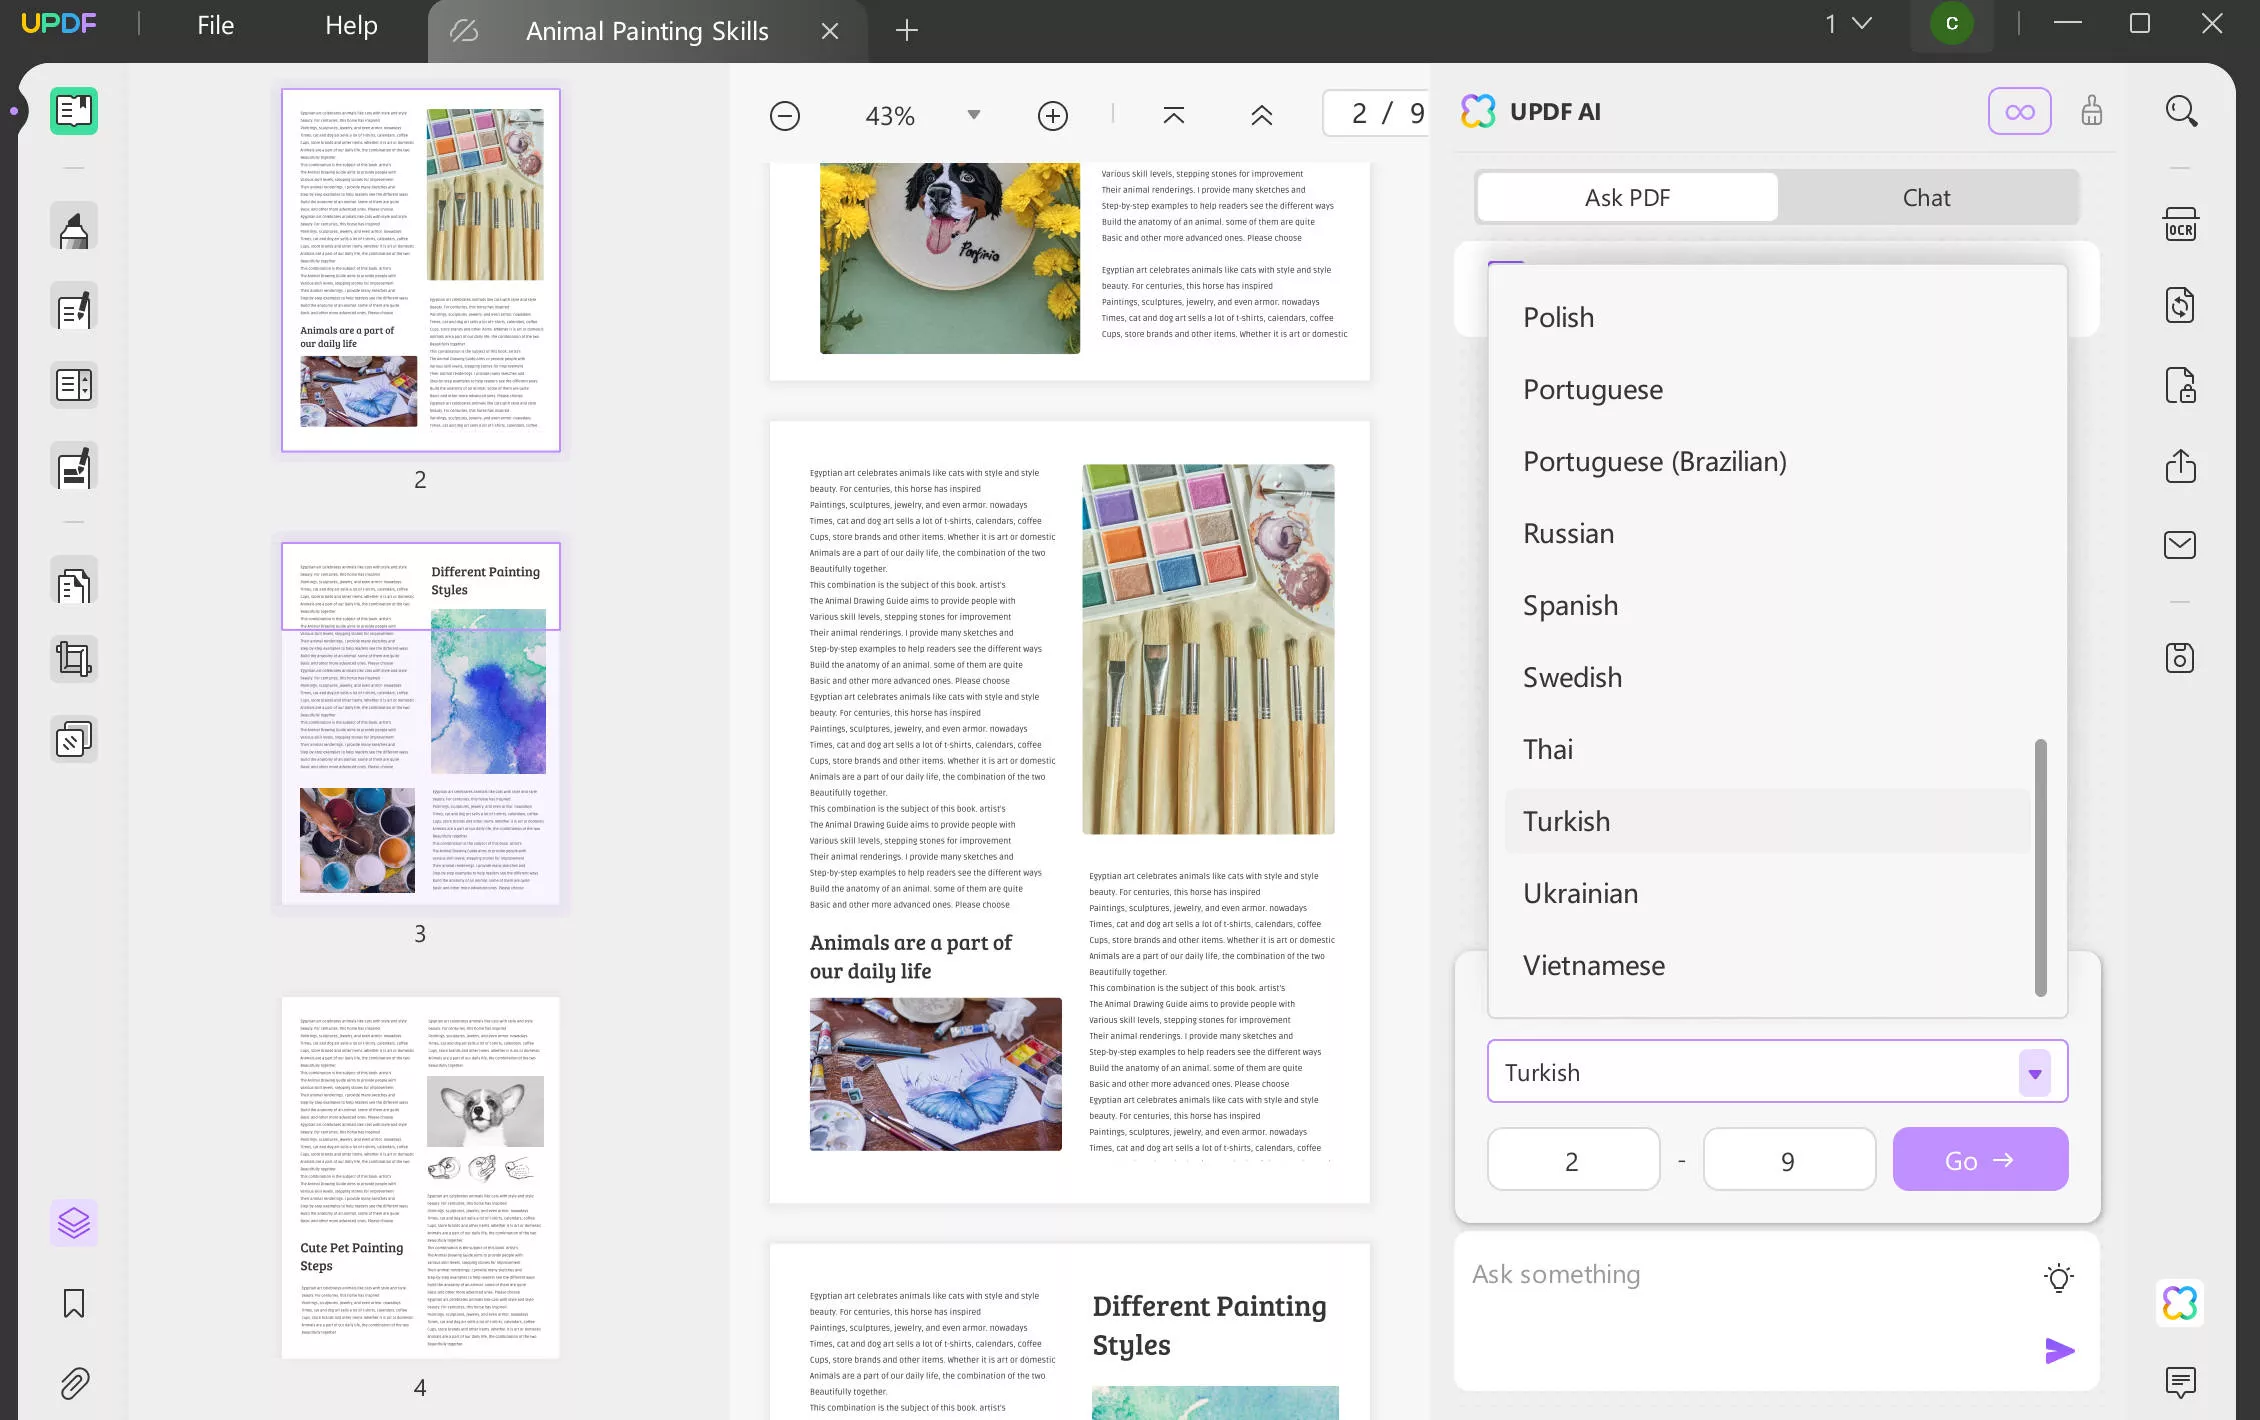The image size is (2260, 1420).
Task: Click the Go button to navigate pages
Action: pyautogui.click(x=1980, y=1158)
